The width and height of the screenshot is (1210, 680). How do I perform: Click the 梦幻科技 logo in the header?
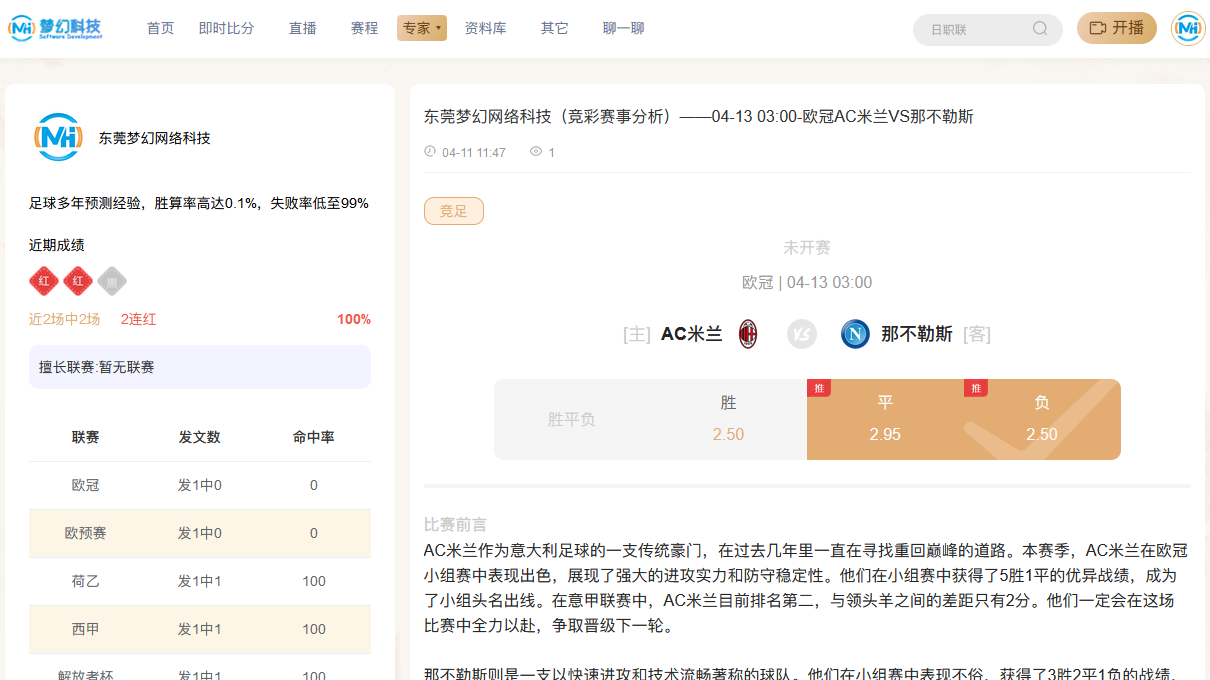coord(55,28)
